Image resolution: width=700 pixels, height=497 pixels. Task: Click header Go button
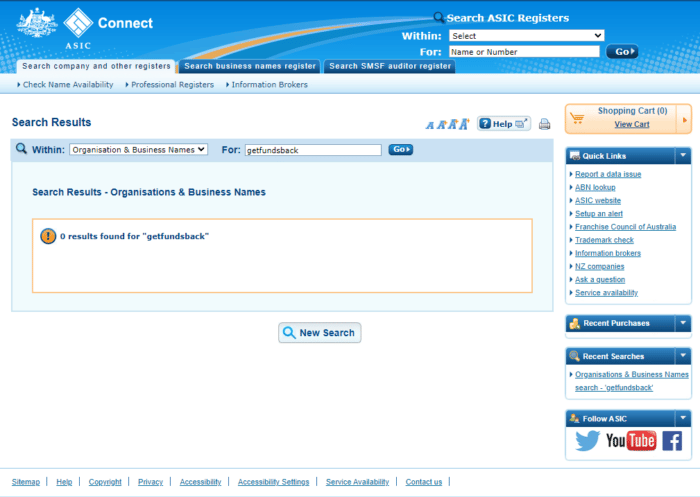tap(622, 52)
